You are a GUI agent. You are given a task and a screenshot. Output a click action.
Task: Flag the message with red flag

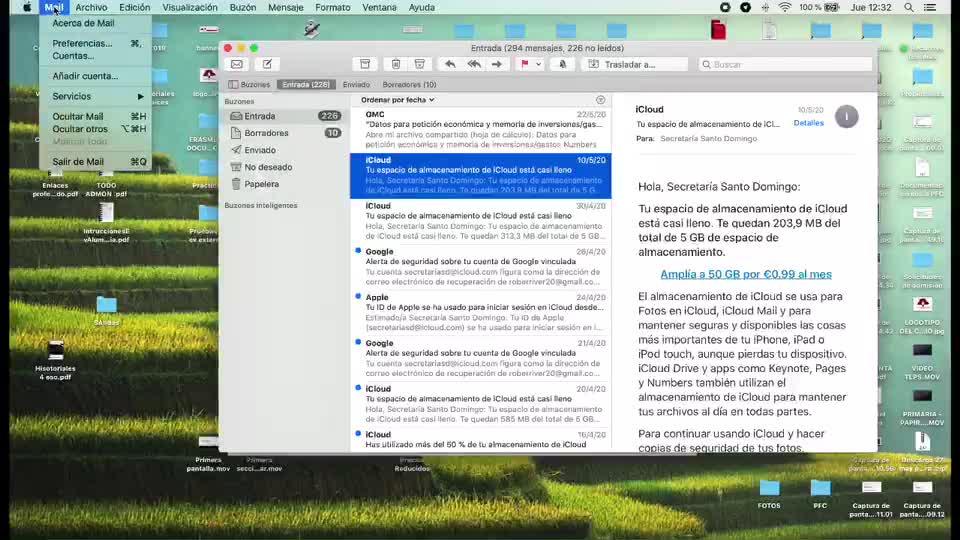[x=525, y=64]
